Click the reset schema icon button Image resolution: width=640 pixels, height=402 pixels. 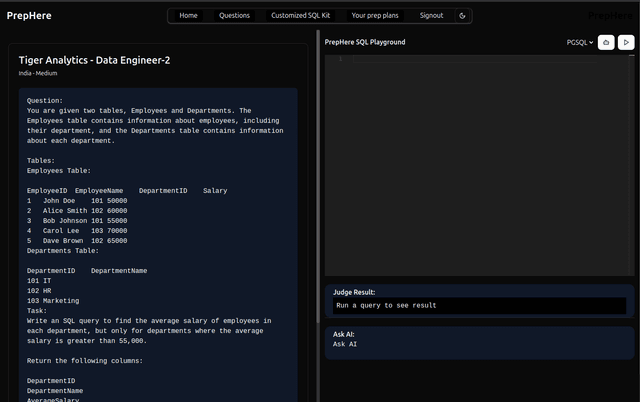[x=606, y=42]
